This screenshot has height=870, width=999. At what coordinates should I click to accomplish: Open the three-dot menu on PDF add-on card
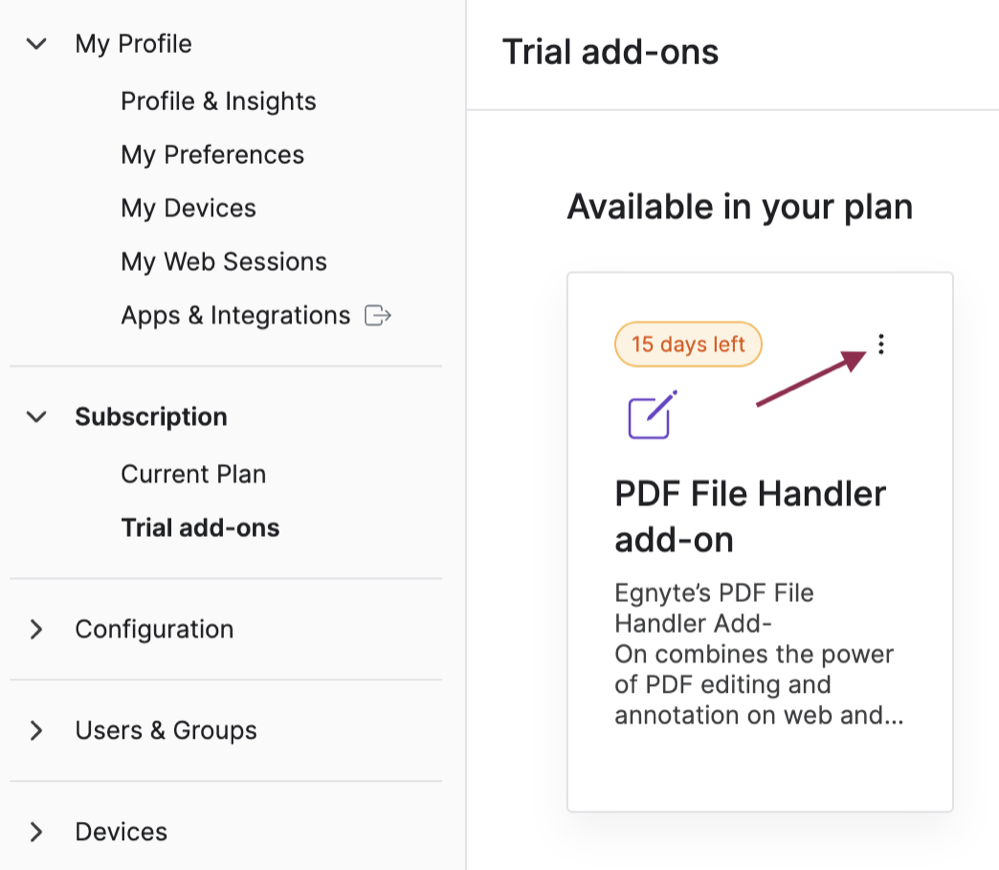click(881, 344)
